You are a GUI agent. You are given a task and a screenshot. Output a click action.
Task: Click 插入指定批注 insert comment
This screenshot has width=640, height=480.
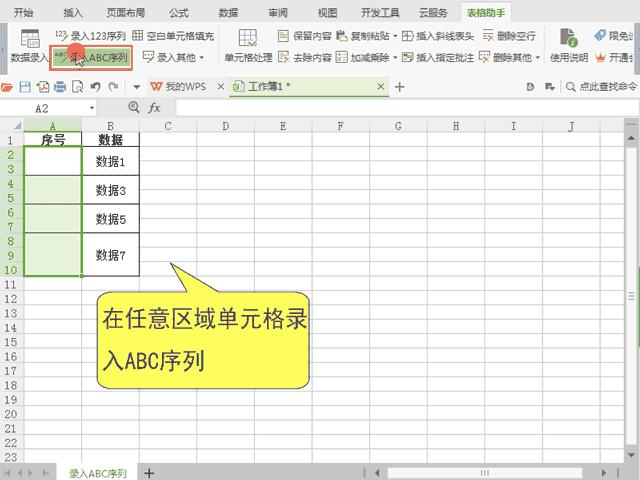(x=438, y=57)
